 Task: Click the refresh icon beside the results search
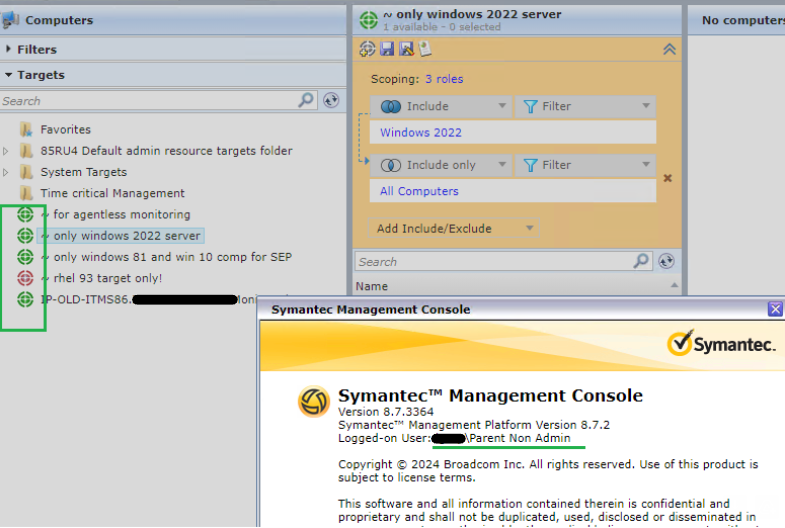tap(666, 261)
